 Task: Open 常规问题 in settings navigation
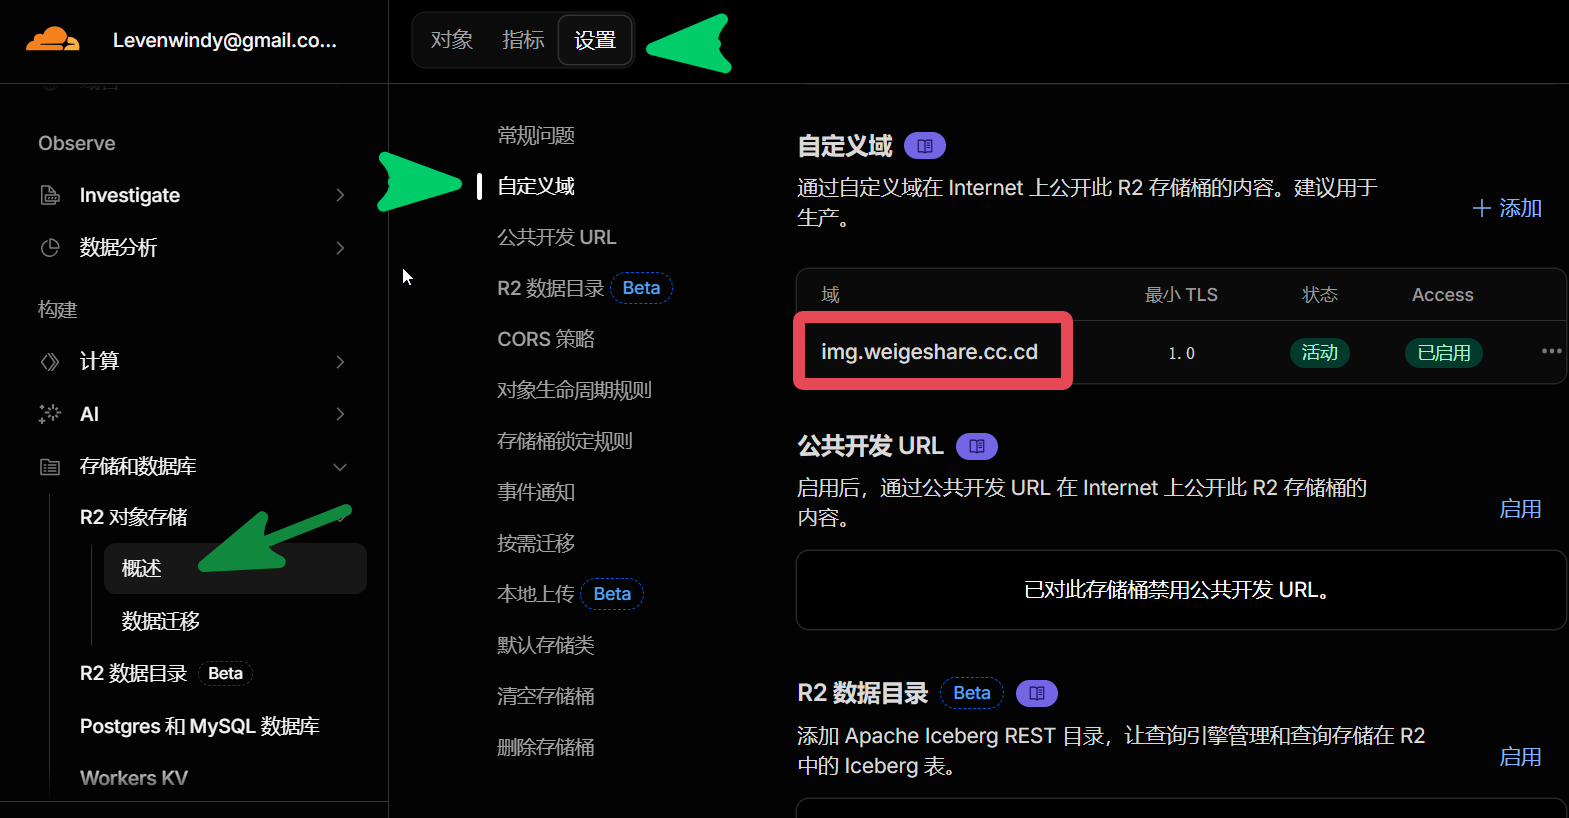[x=536, y=135]
